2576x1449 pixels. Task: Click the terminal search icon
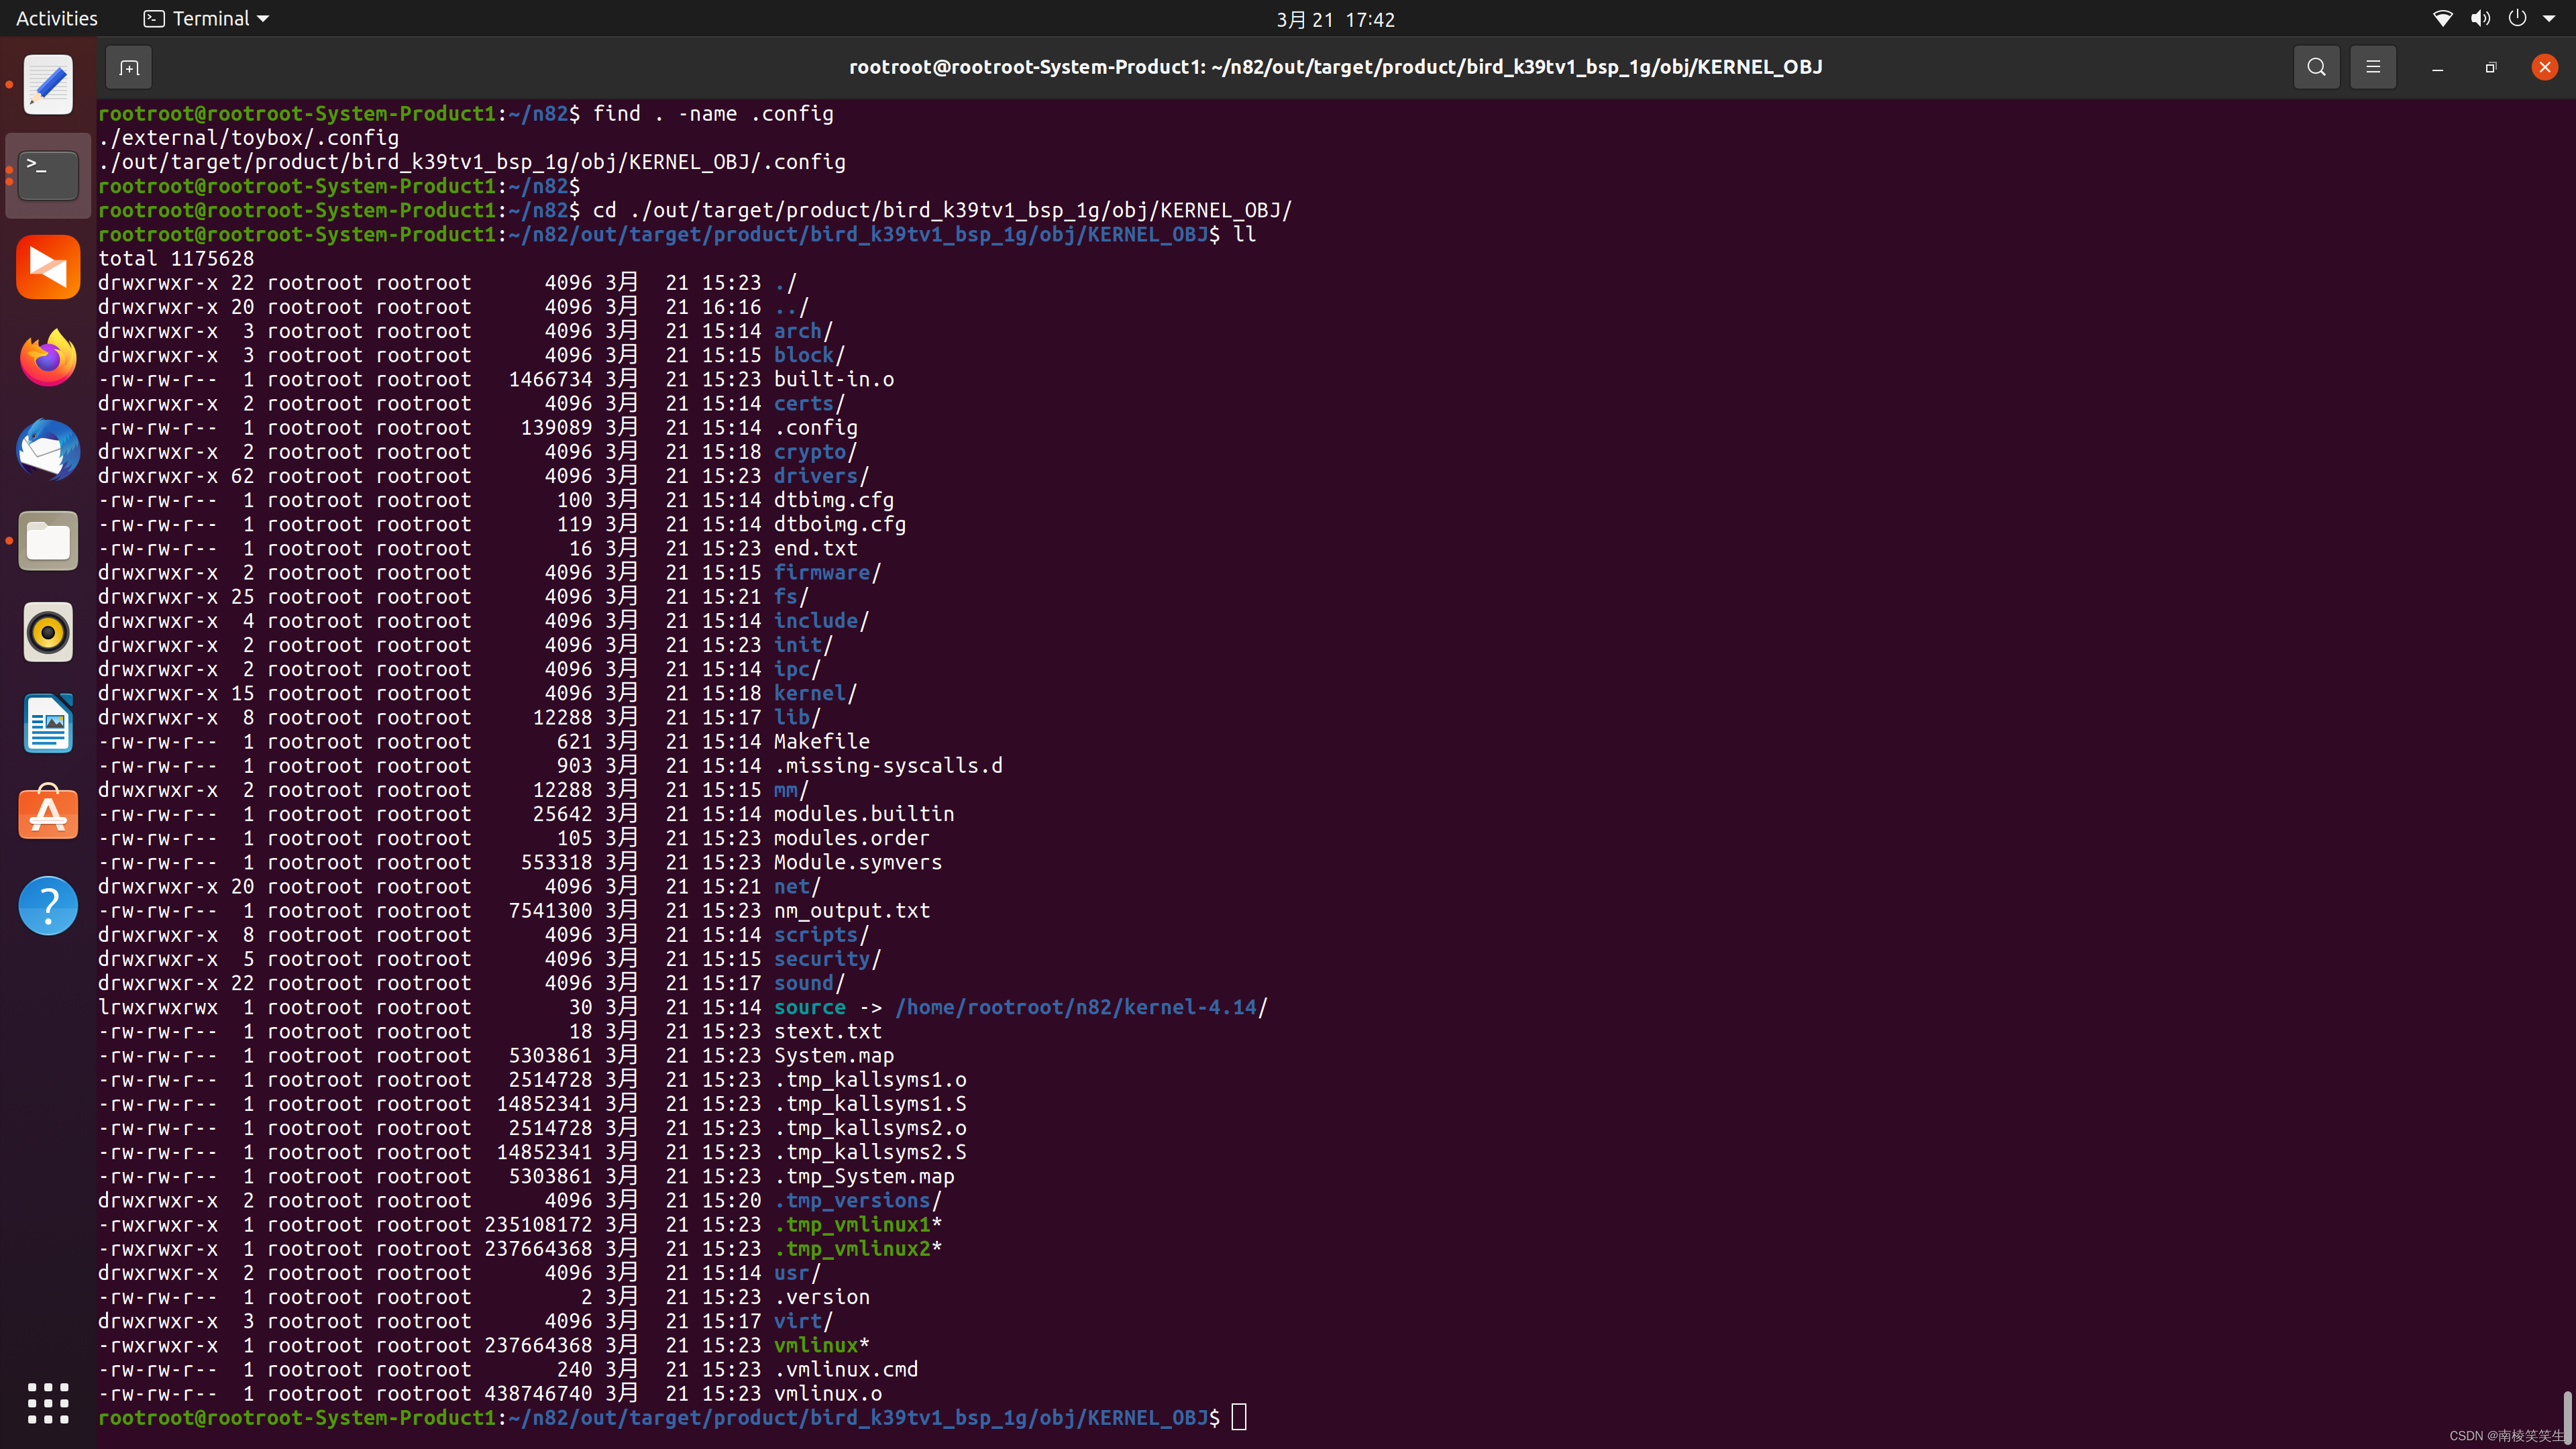coord(2316,67)
